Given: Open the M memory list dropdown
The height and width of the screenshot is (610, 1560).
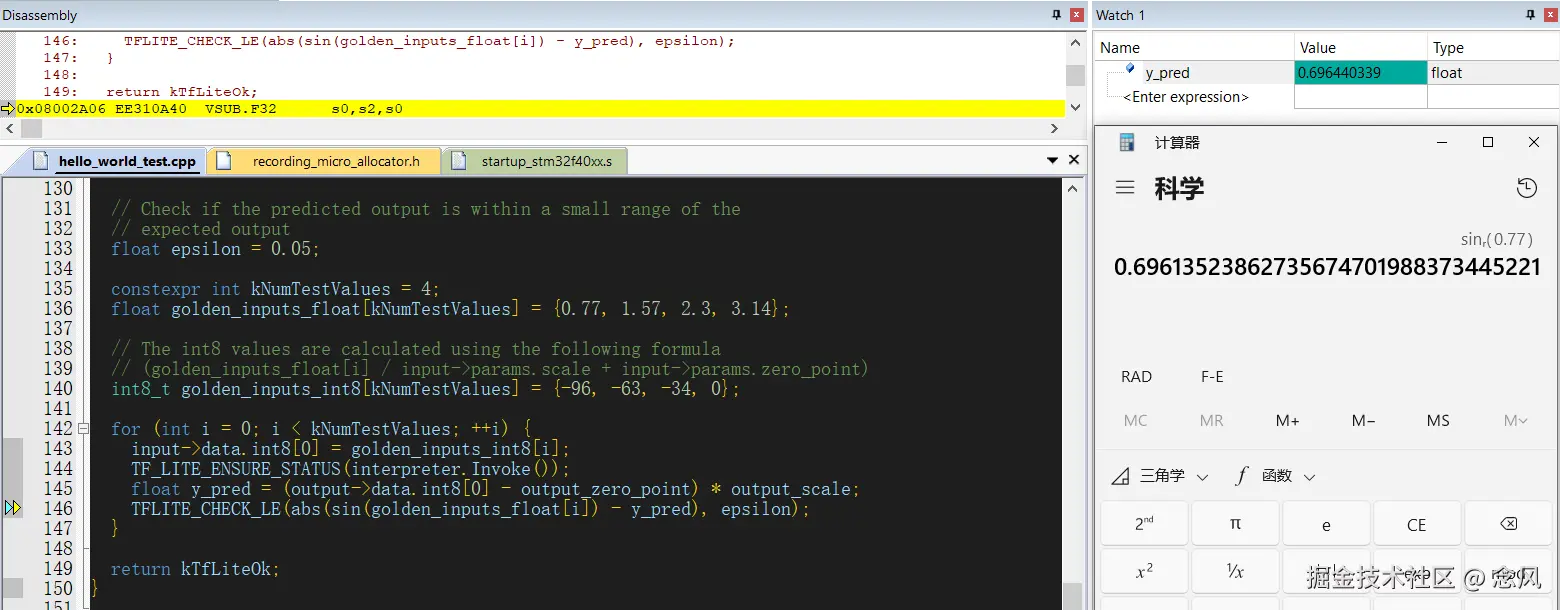Looking at the screenshot, I should tap(1516, 421).
